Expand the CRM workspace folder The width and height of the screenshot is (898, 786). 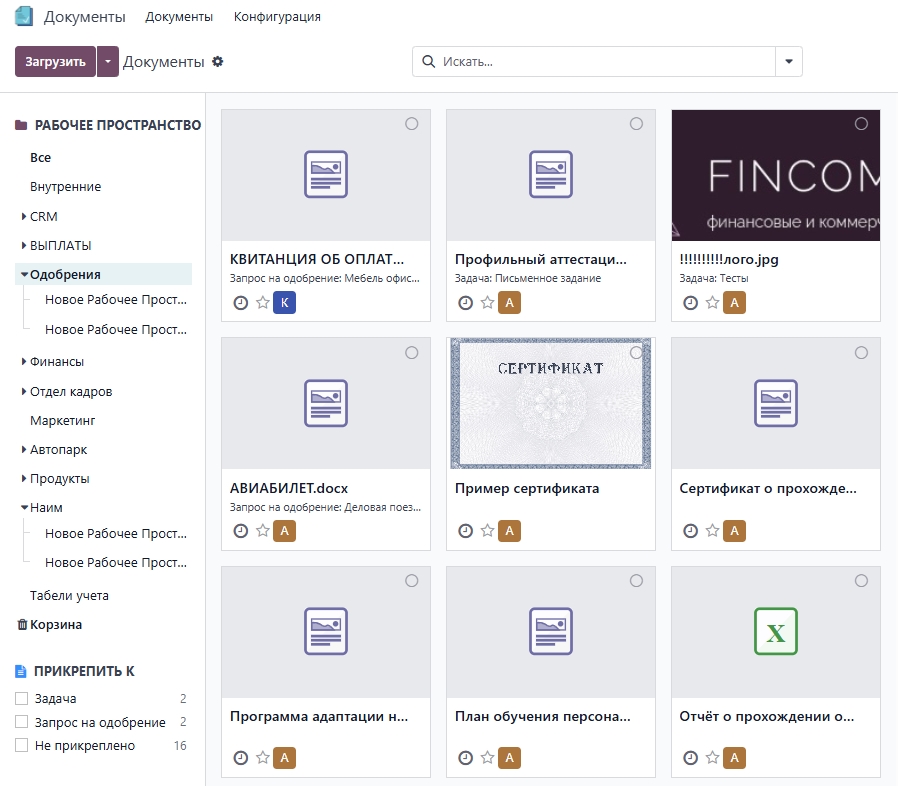point(24,217)
